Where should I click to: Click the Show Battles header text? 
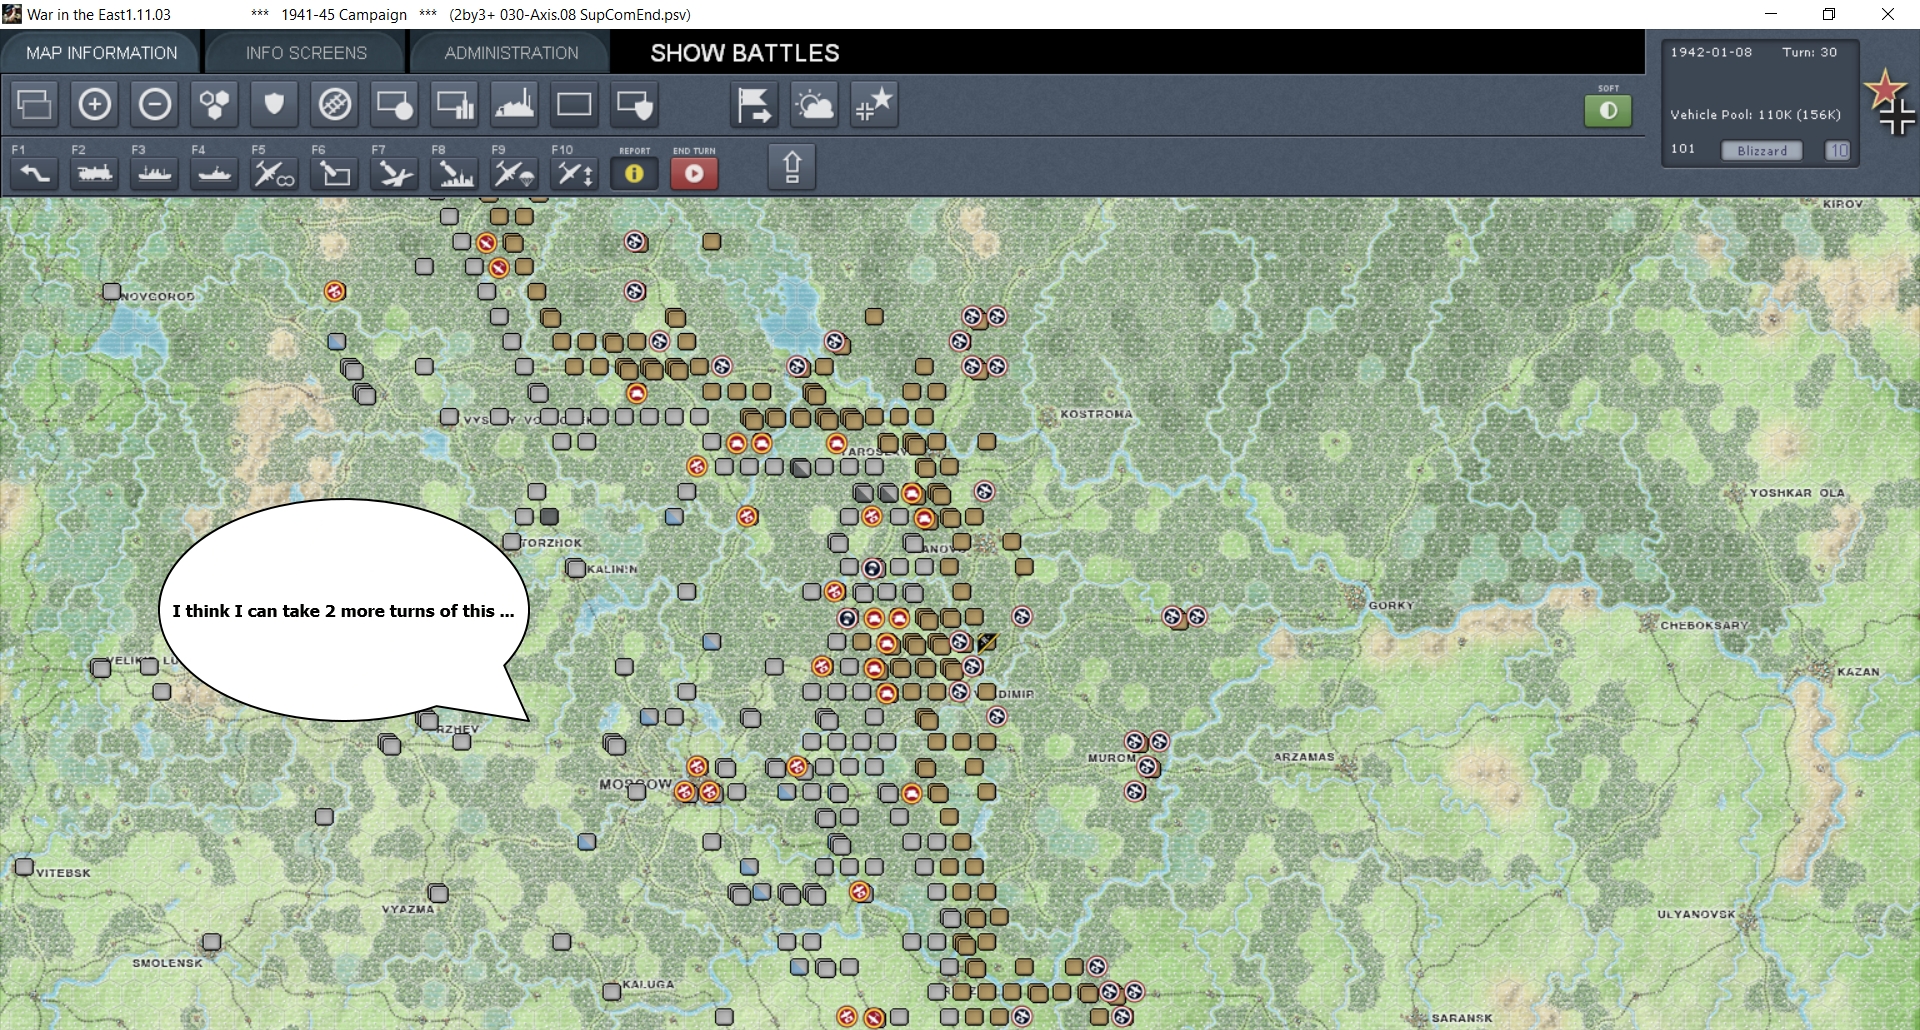click(745, 53)
